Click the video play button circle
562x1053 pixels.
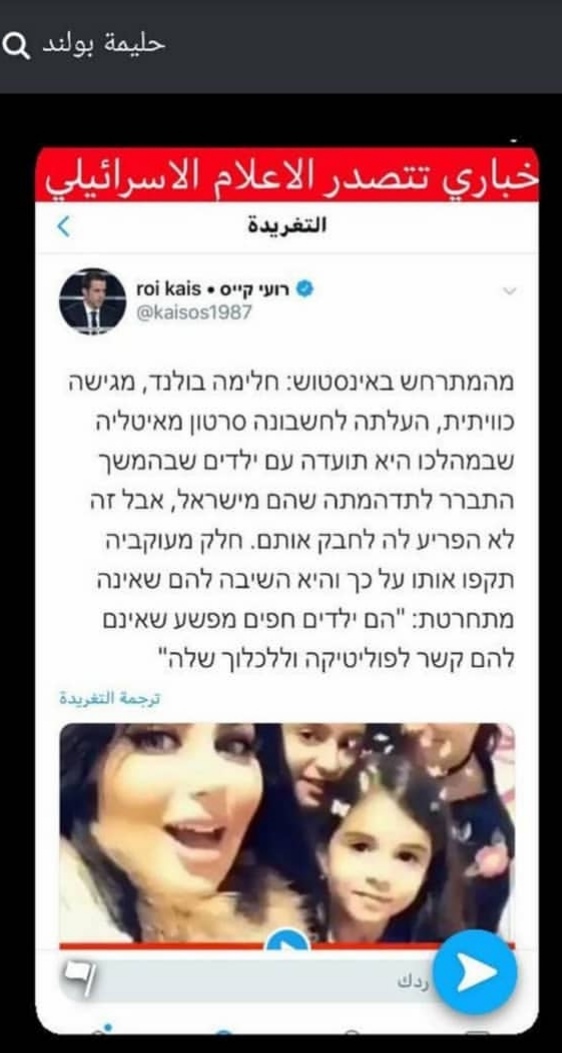287,939
